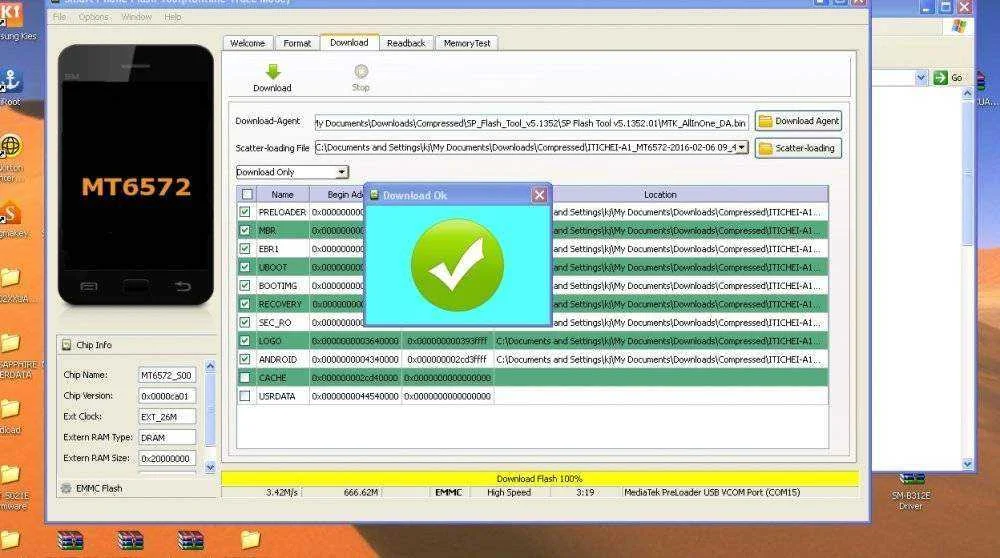Screen dimensions: 1000x558
Task: Open the yellow folder beside WinRAR archives
Action: [251, 540]
